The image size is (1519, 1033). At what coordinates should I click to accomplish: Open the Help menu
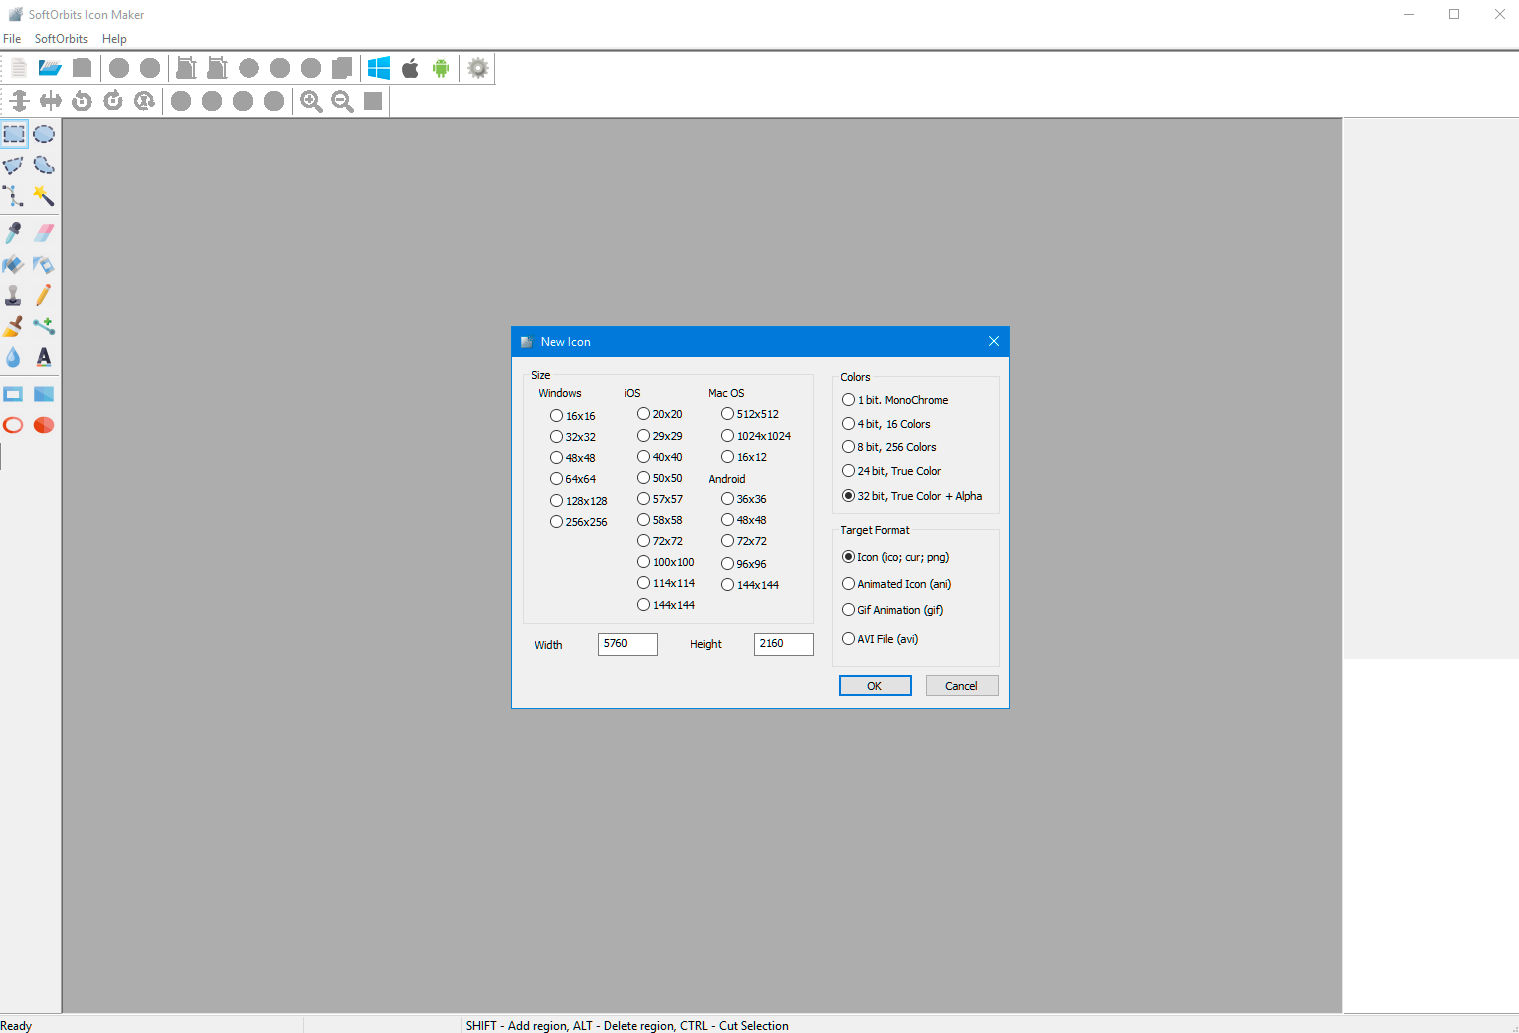pos(114,39)
